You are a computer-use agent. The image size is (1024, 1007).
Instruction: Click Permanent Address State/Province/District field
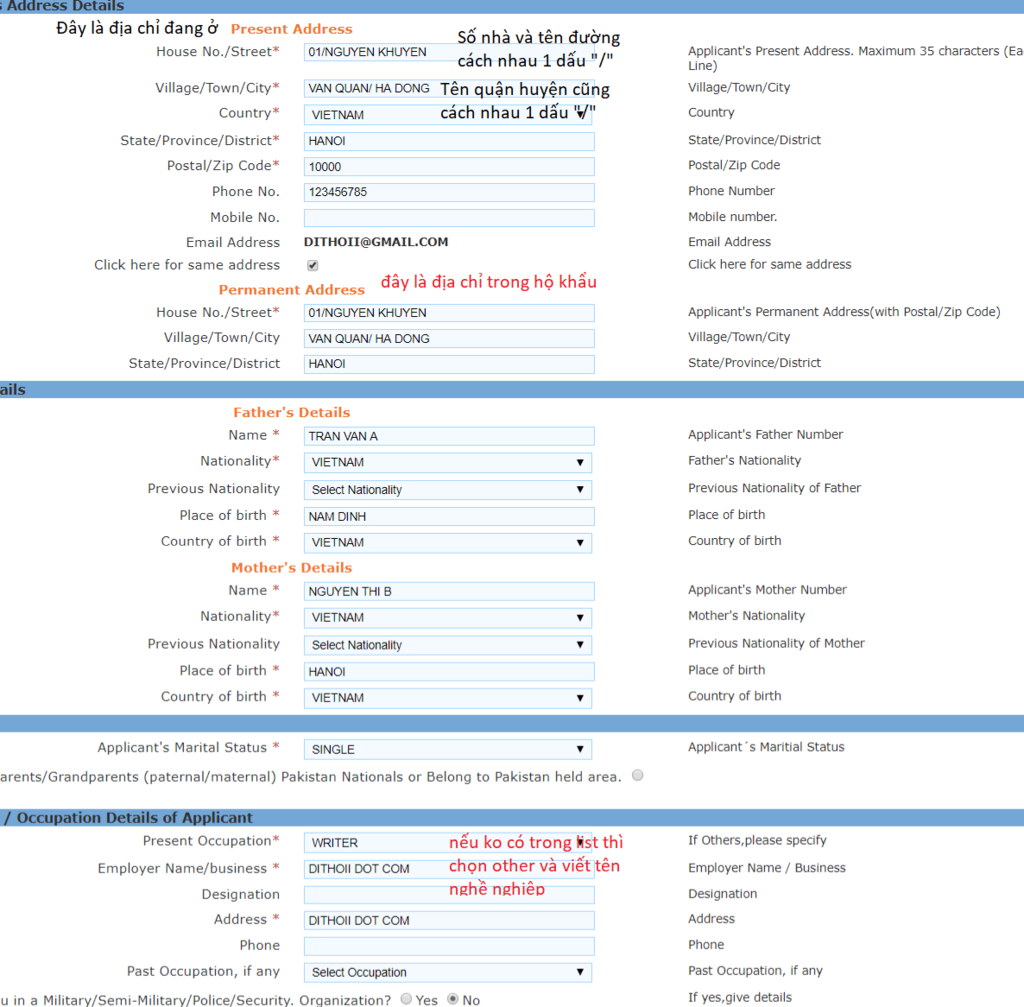coord(449,364)
